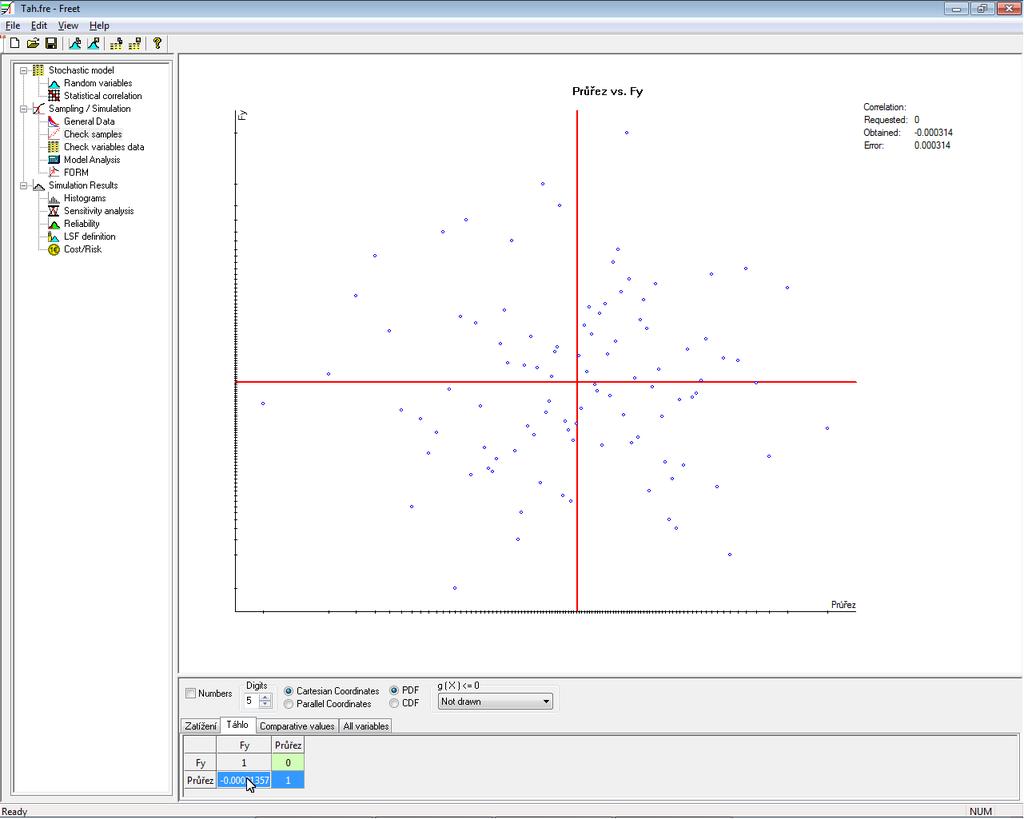Switch to the Zatížení tab
This screenshot has height=819, width=1024.
tap(200, 726)
